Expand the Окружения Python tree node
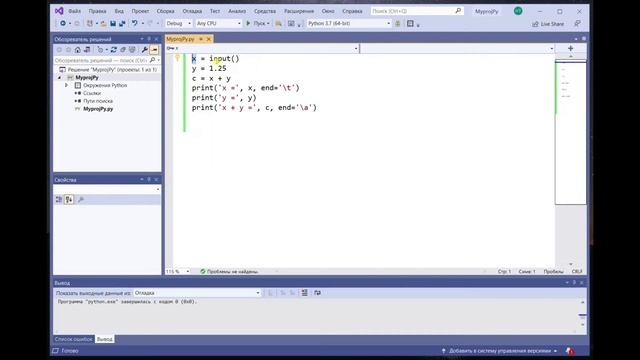Viewport: 640px width, 360px height. [x=67, y=85]
